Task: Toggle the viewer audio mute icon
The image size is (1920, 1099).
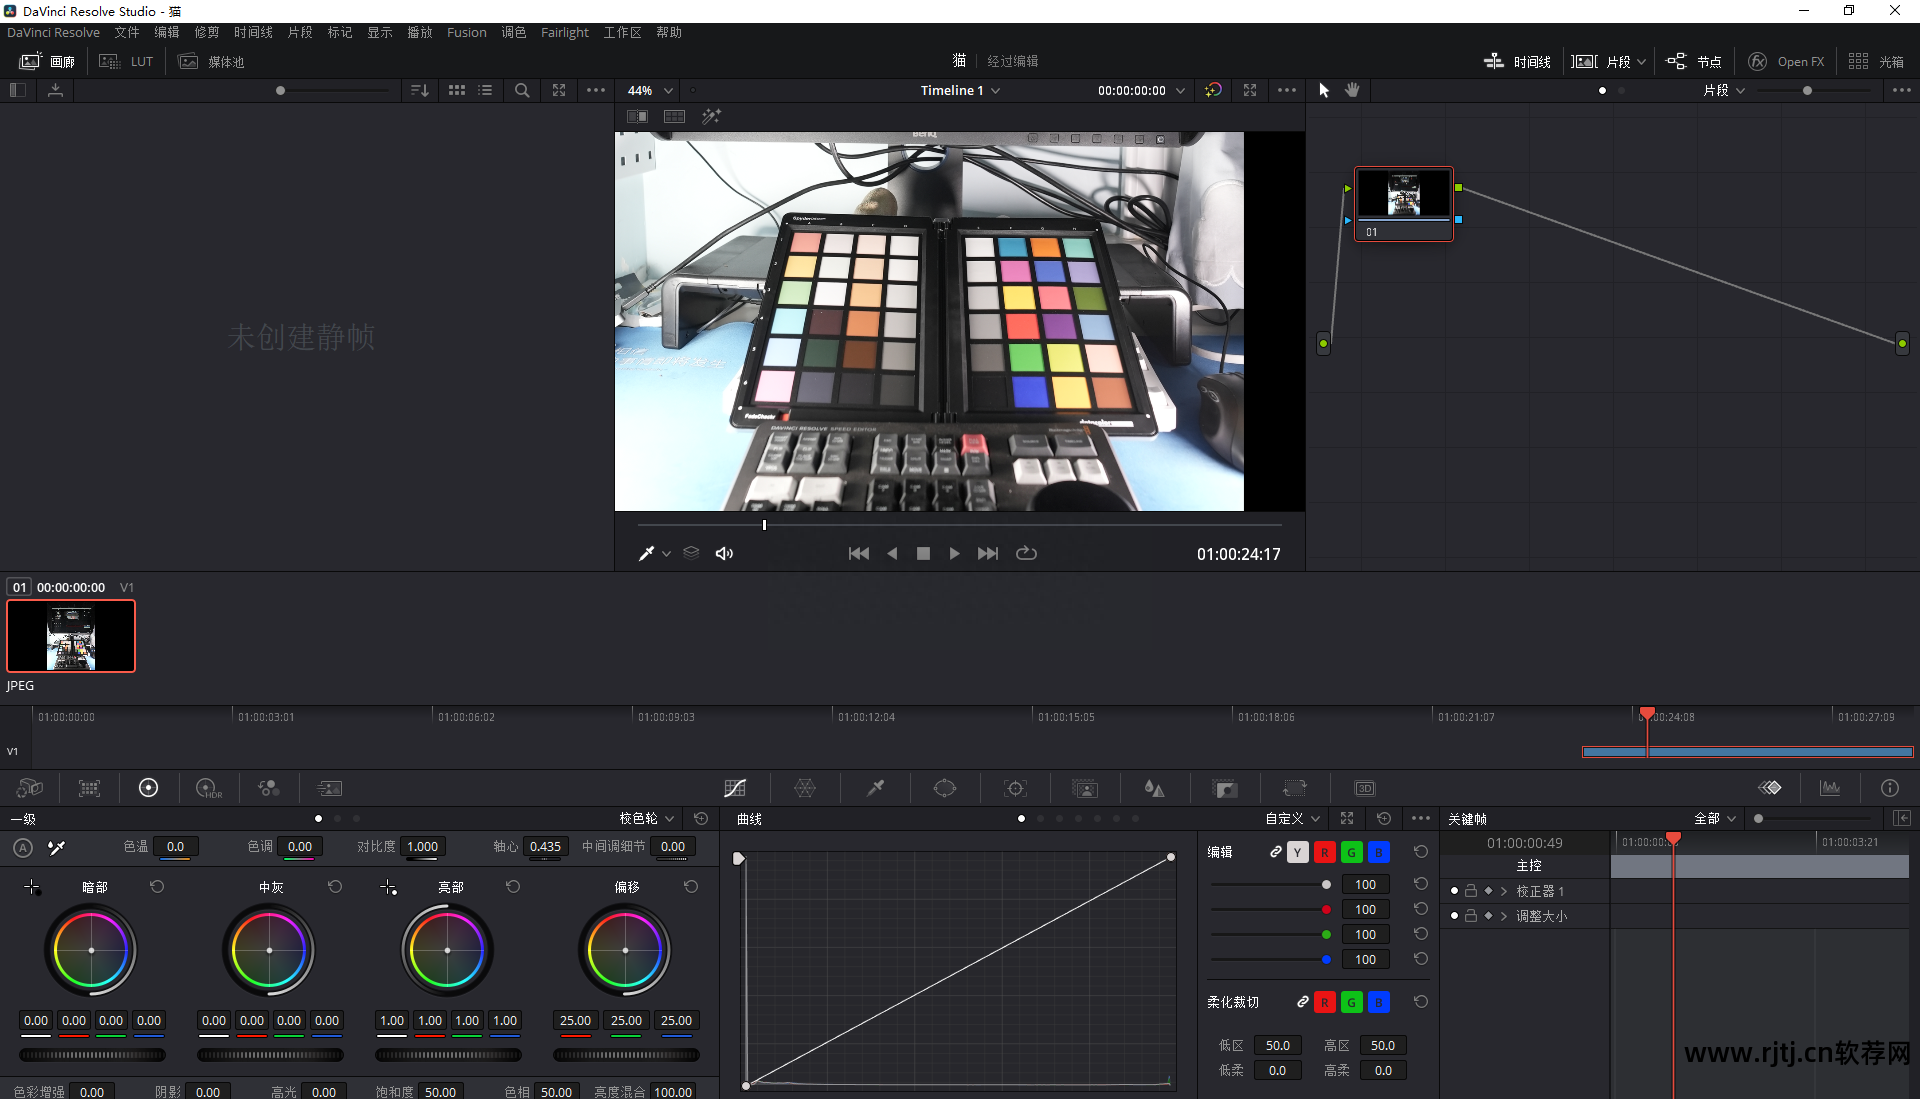Action: click(x=725, y=553)
